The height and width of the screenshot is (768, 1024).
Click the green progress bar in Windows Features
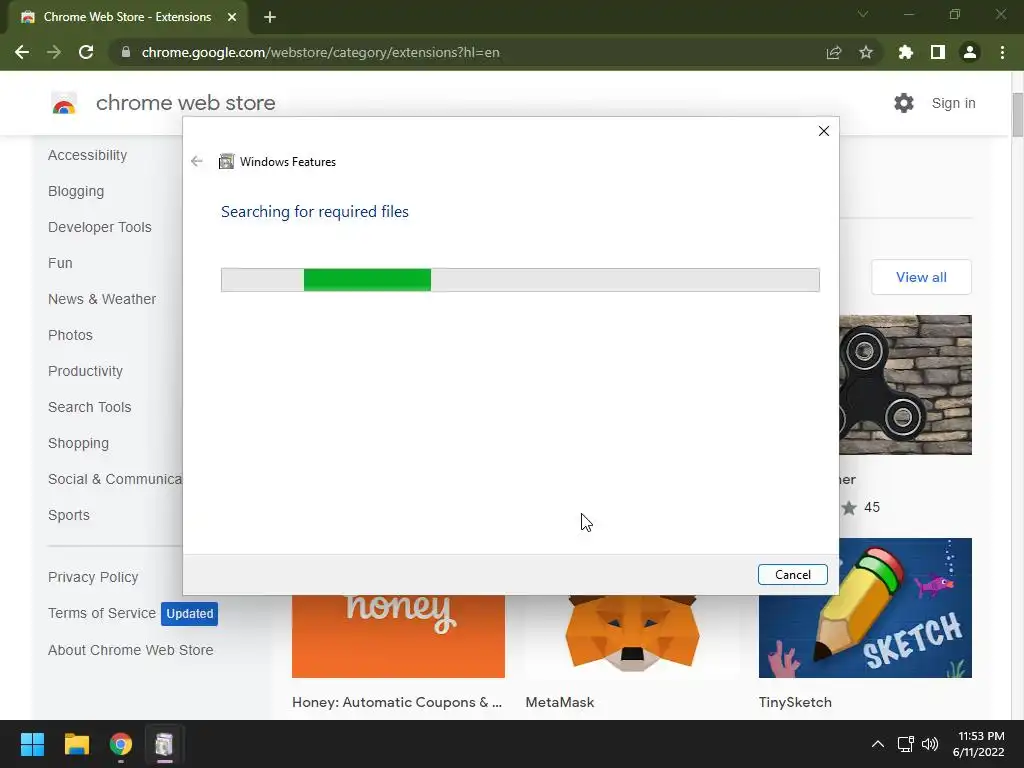[x=367, y=280]
